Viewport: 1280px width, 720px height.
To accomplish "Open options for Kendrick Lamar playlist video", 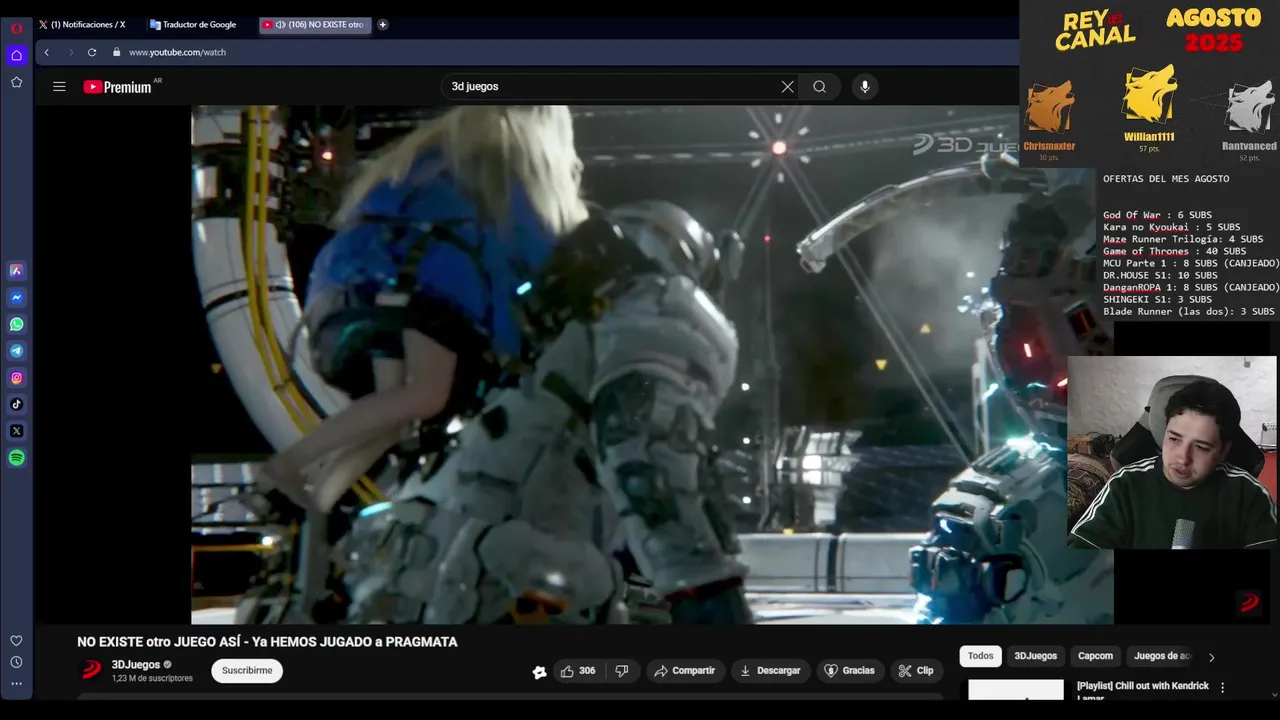I will click(1222, 688).
